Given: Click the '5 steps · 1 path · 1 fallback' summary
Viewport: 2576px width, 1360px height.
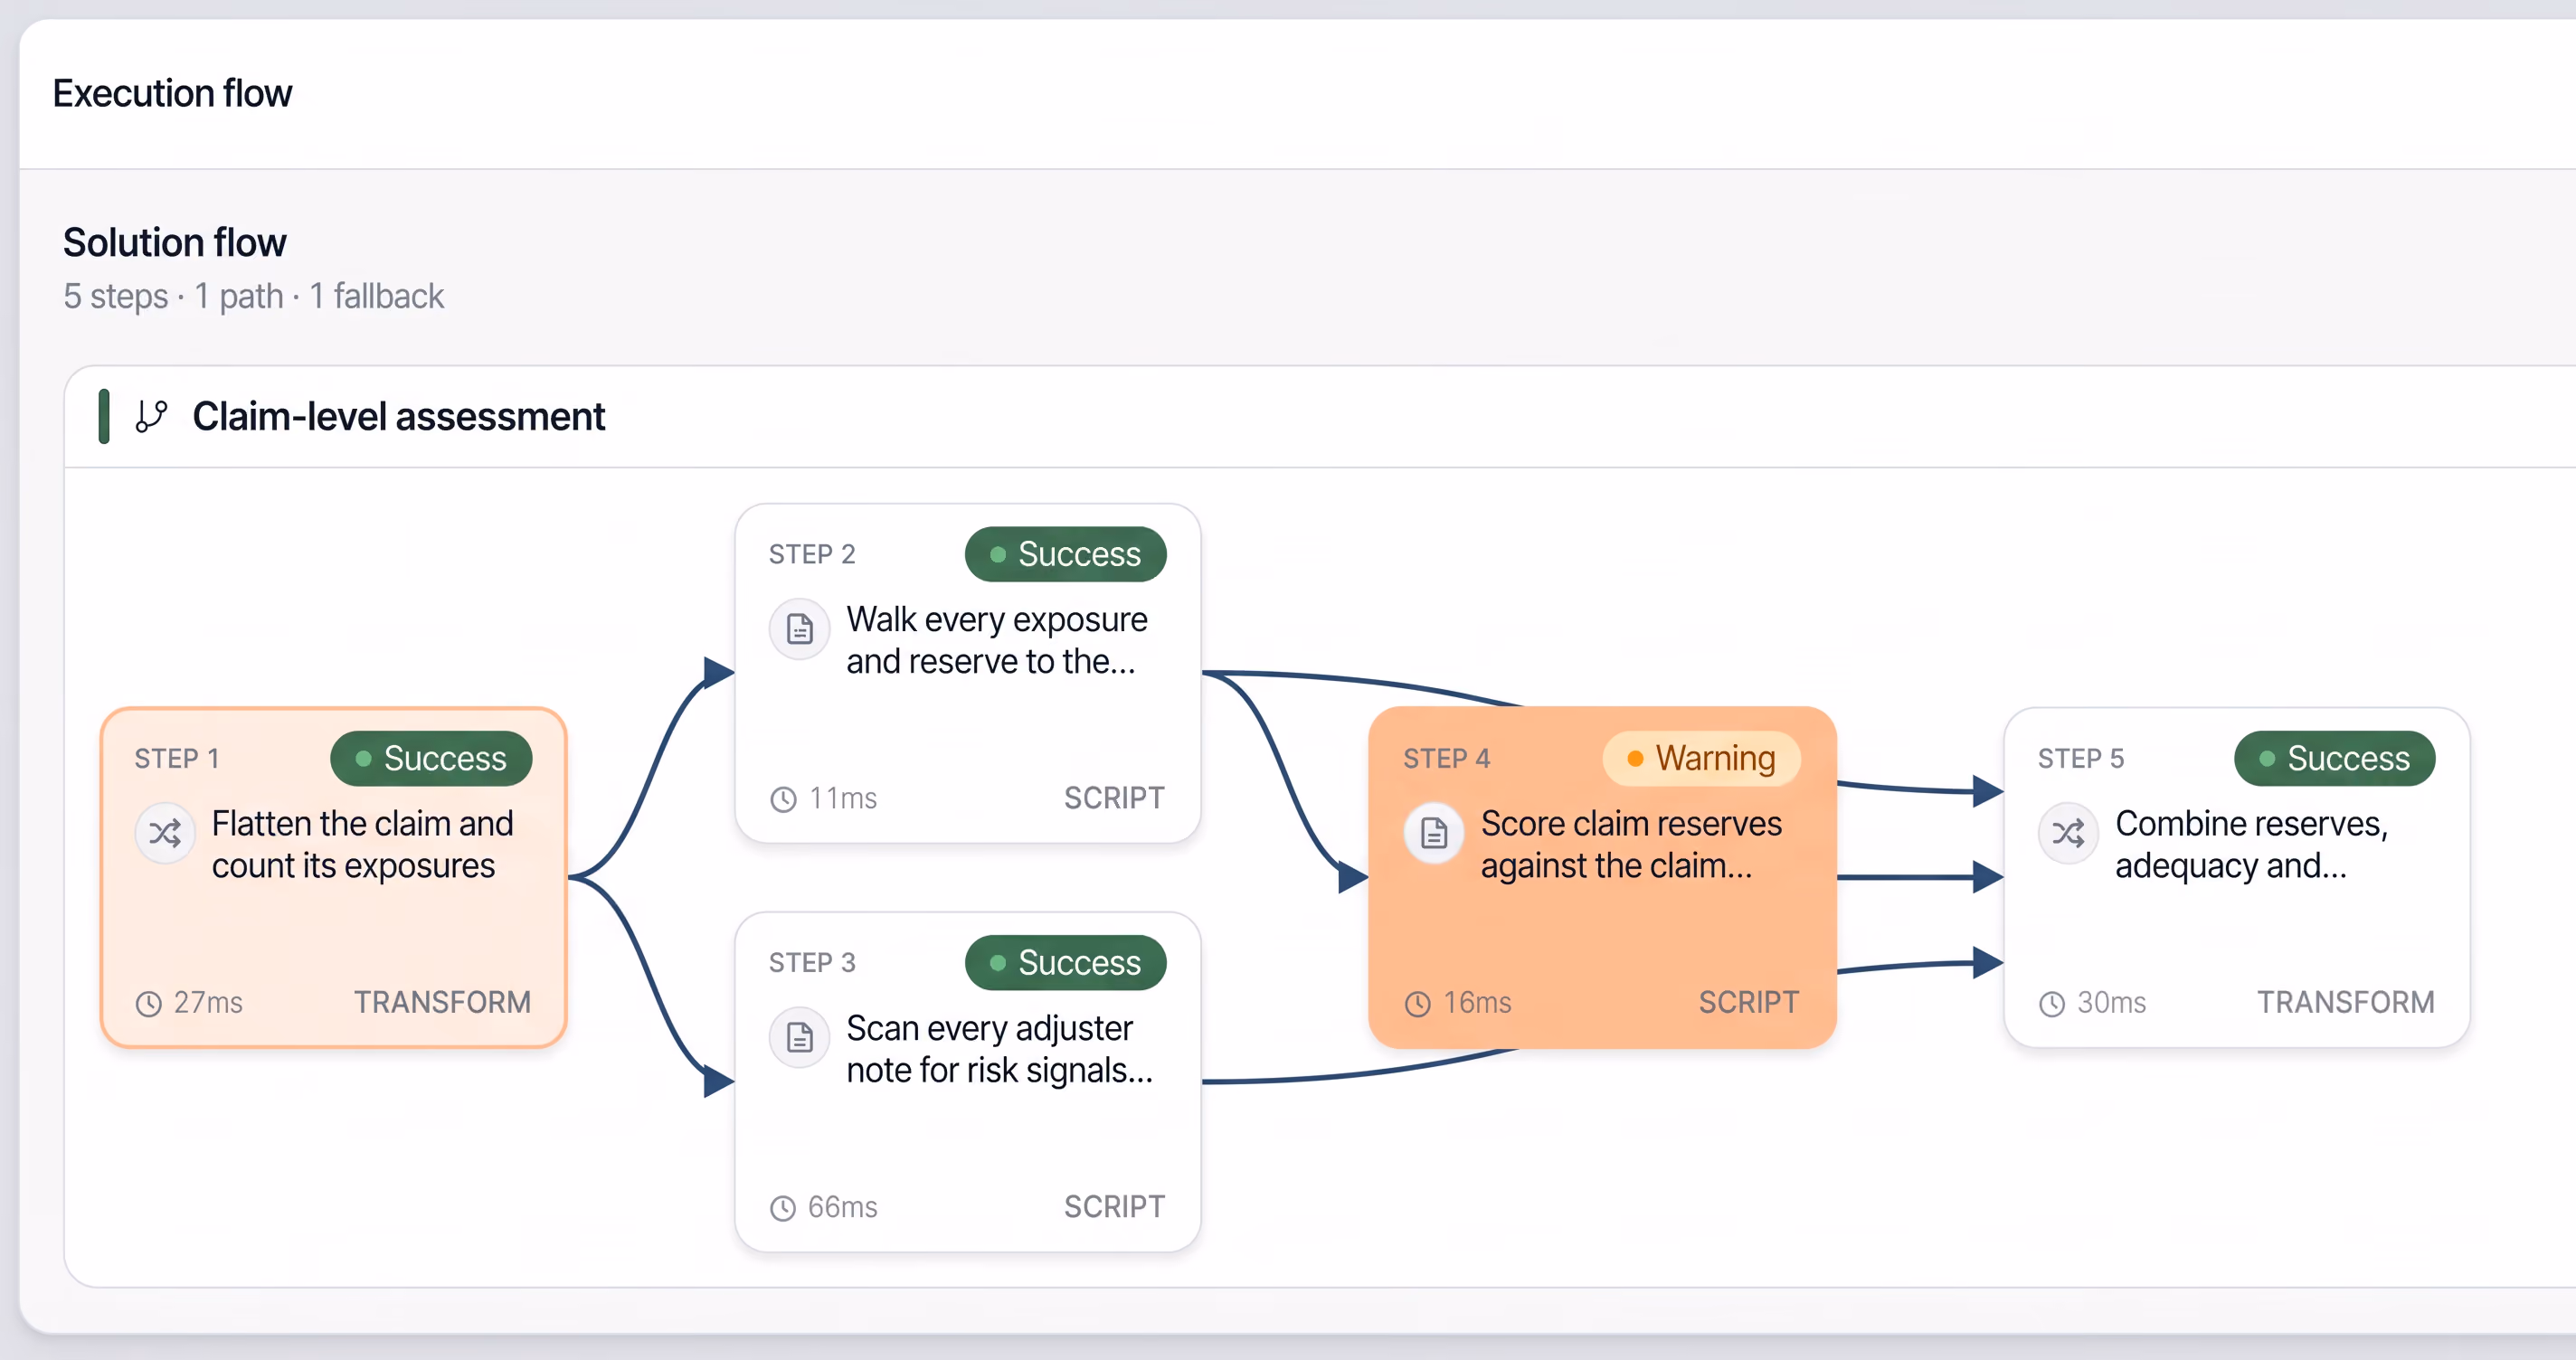Looking at the screenshot, I should click(253, 296).
